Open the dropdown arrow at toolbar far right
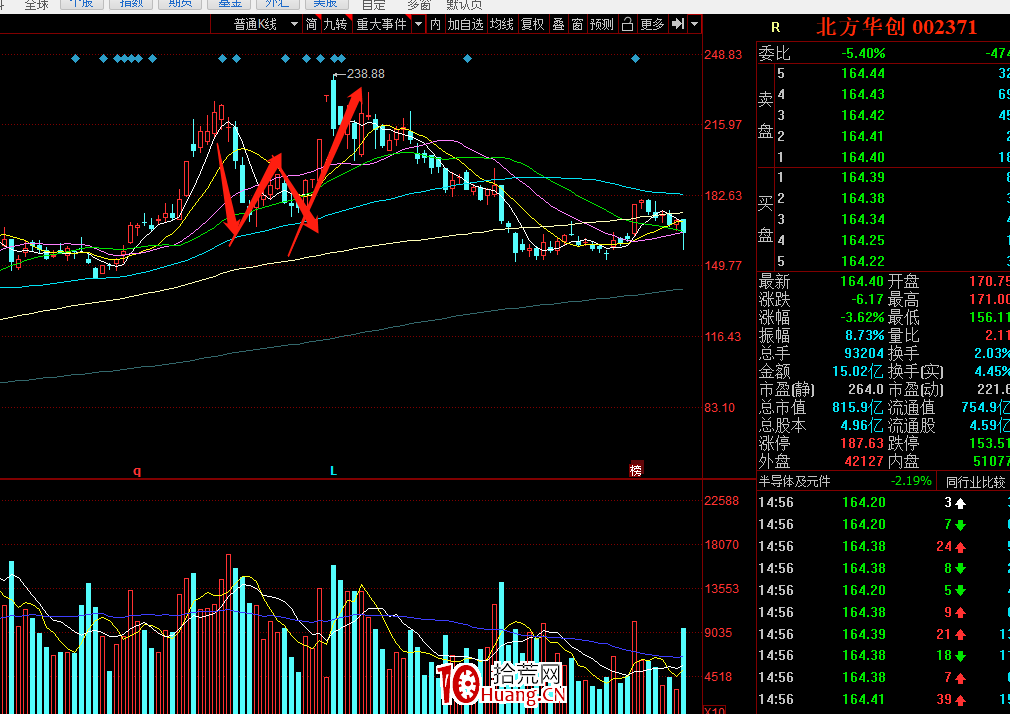The width and height of the screenshot is (1010, 714). pyautogui.click(x=694, y=24)
